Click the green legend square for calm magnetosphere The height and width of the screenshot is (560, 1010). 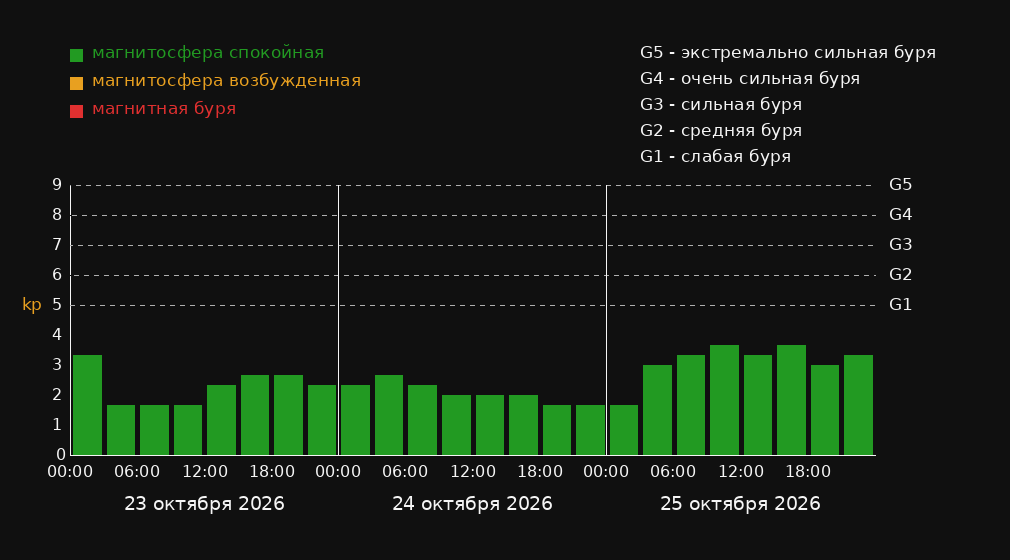click(76, 55)
